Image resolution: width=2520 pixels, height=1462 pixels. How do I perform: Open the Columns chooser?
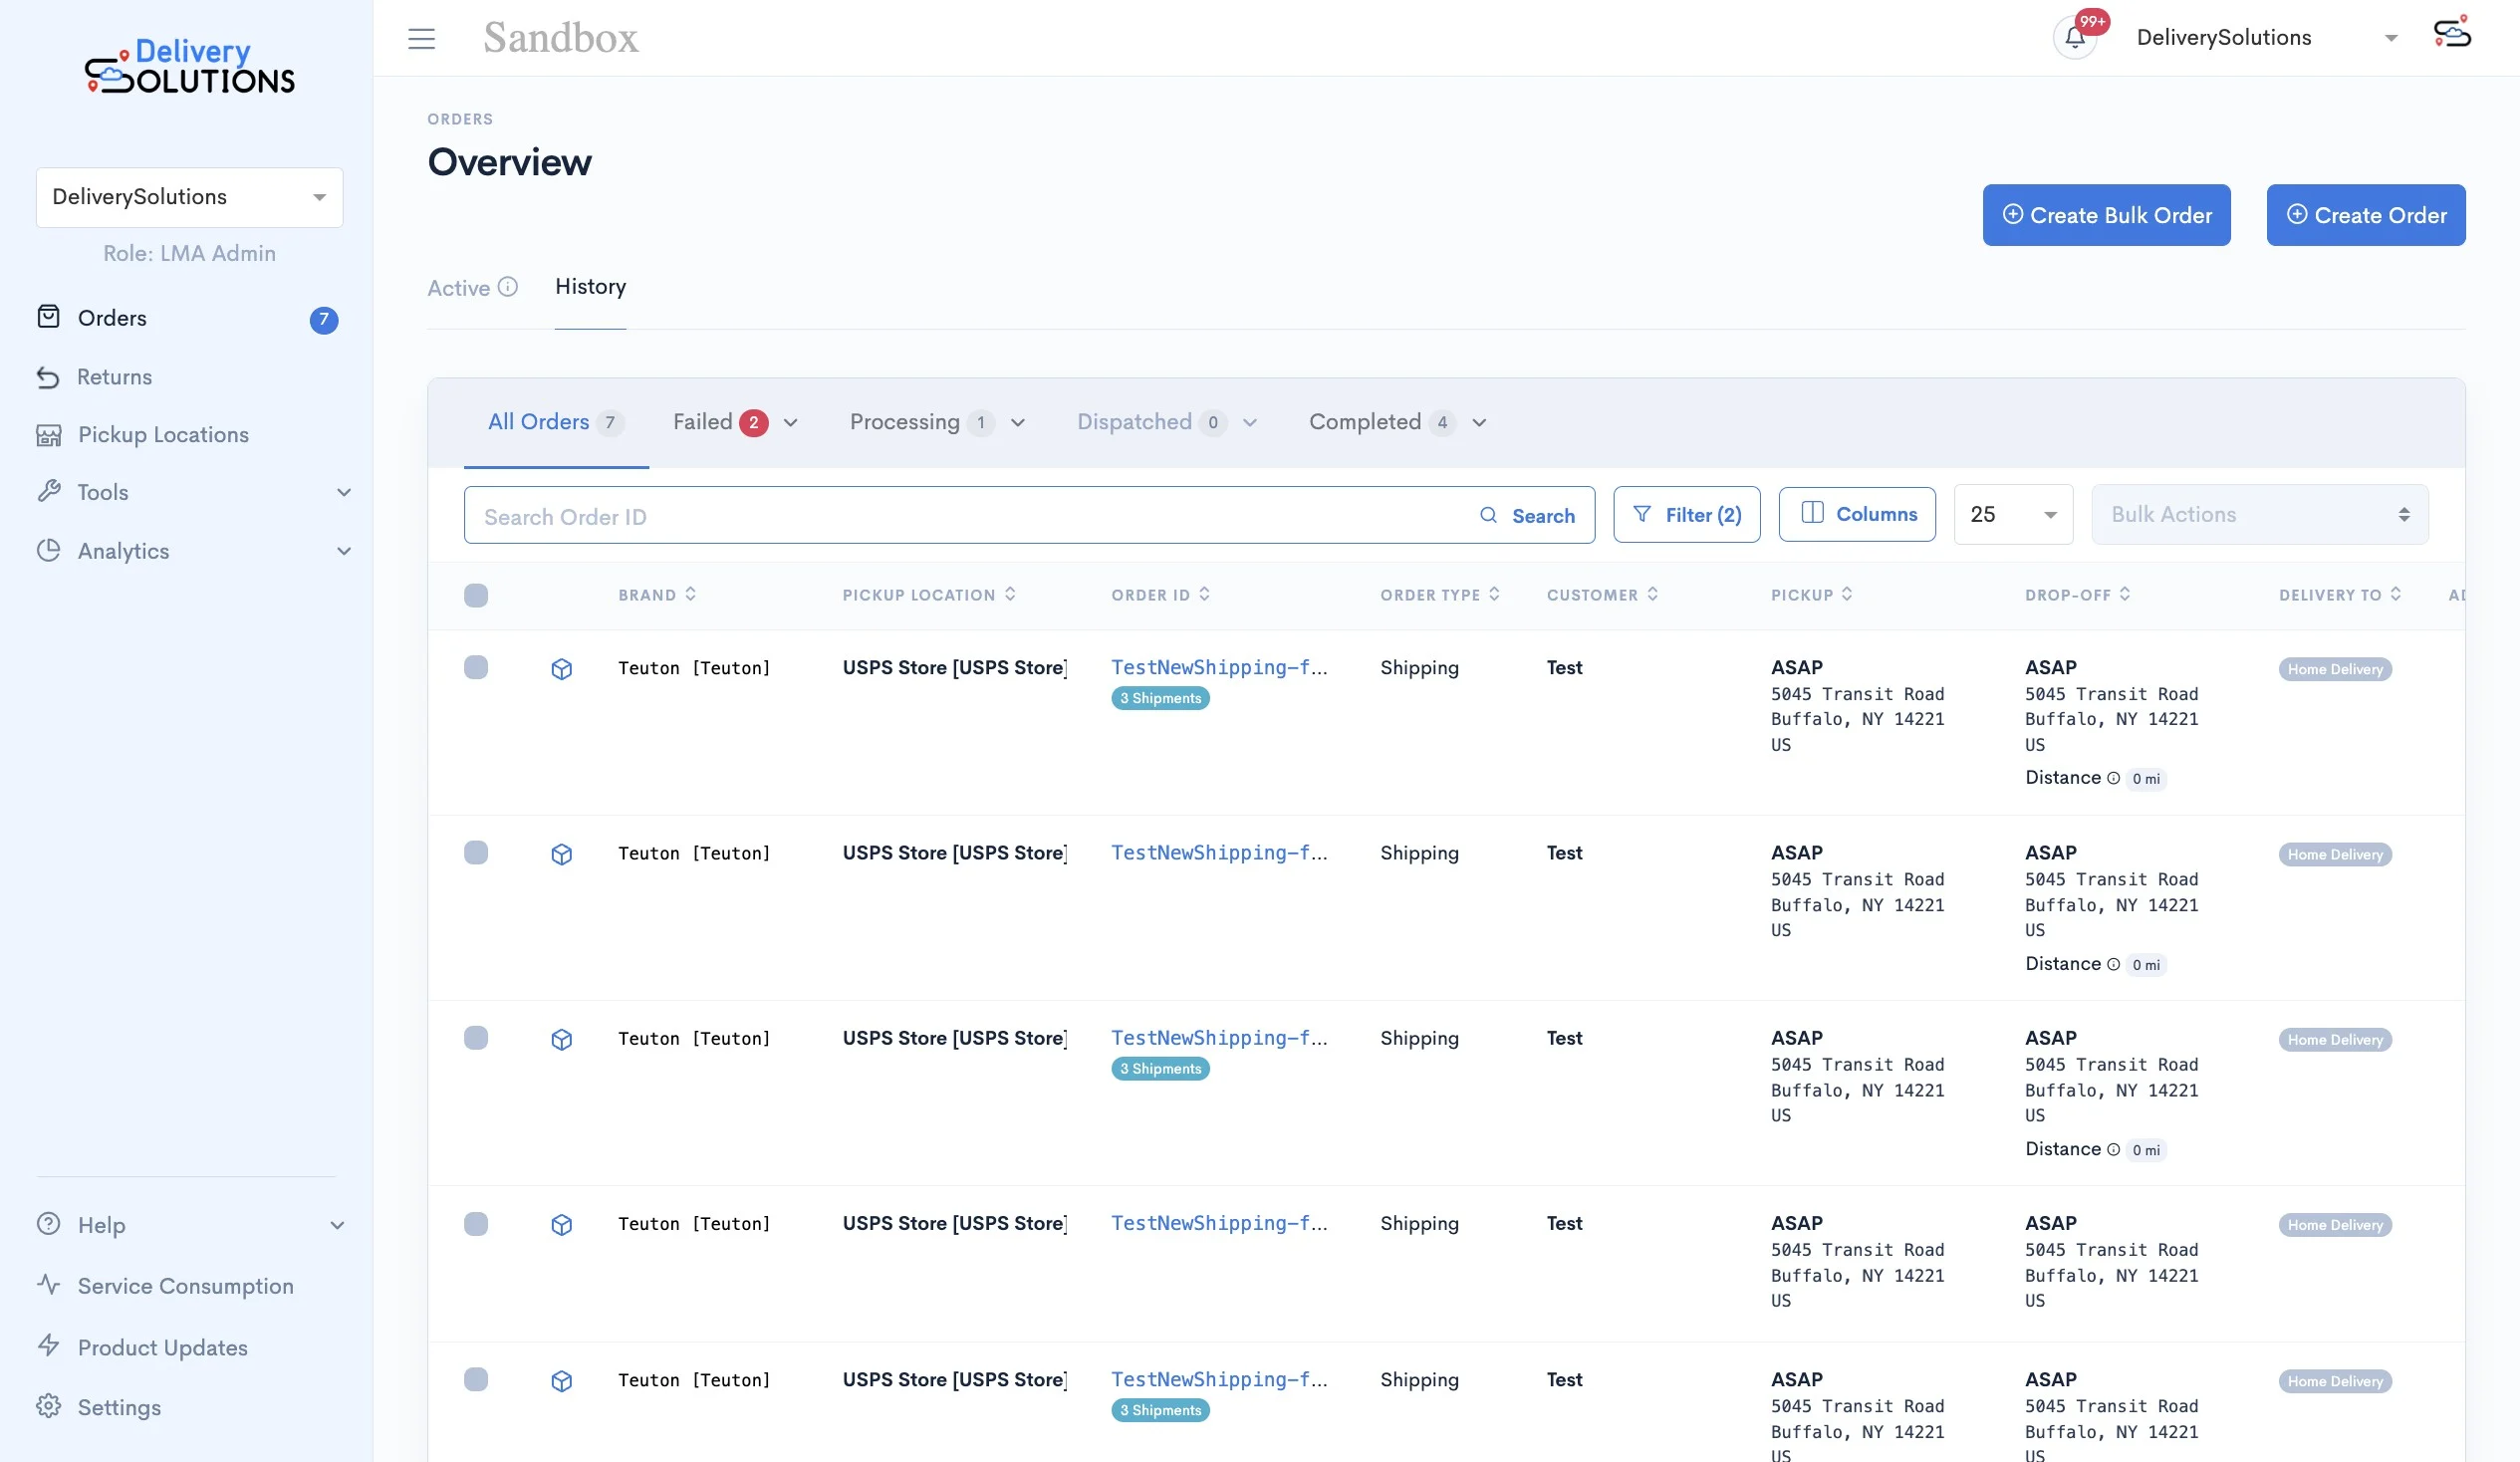pyautogui.click(x=1857, y=513)
